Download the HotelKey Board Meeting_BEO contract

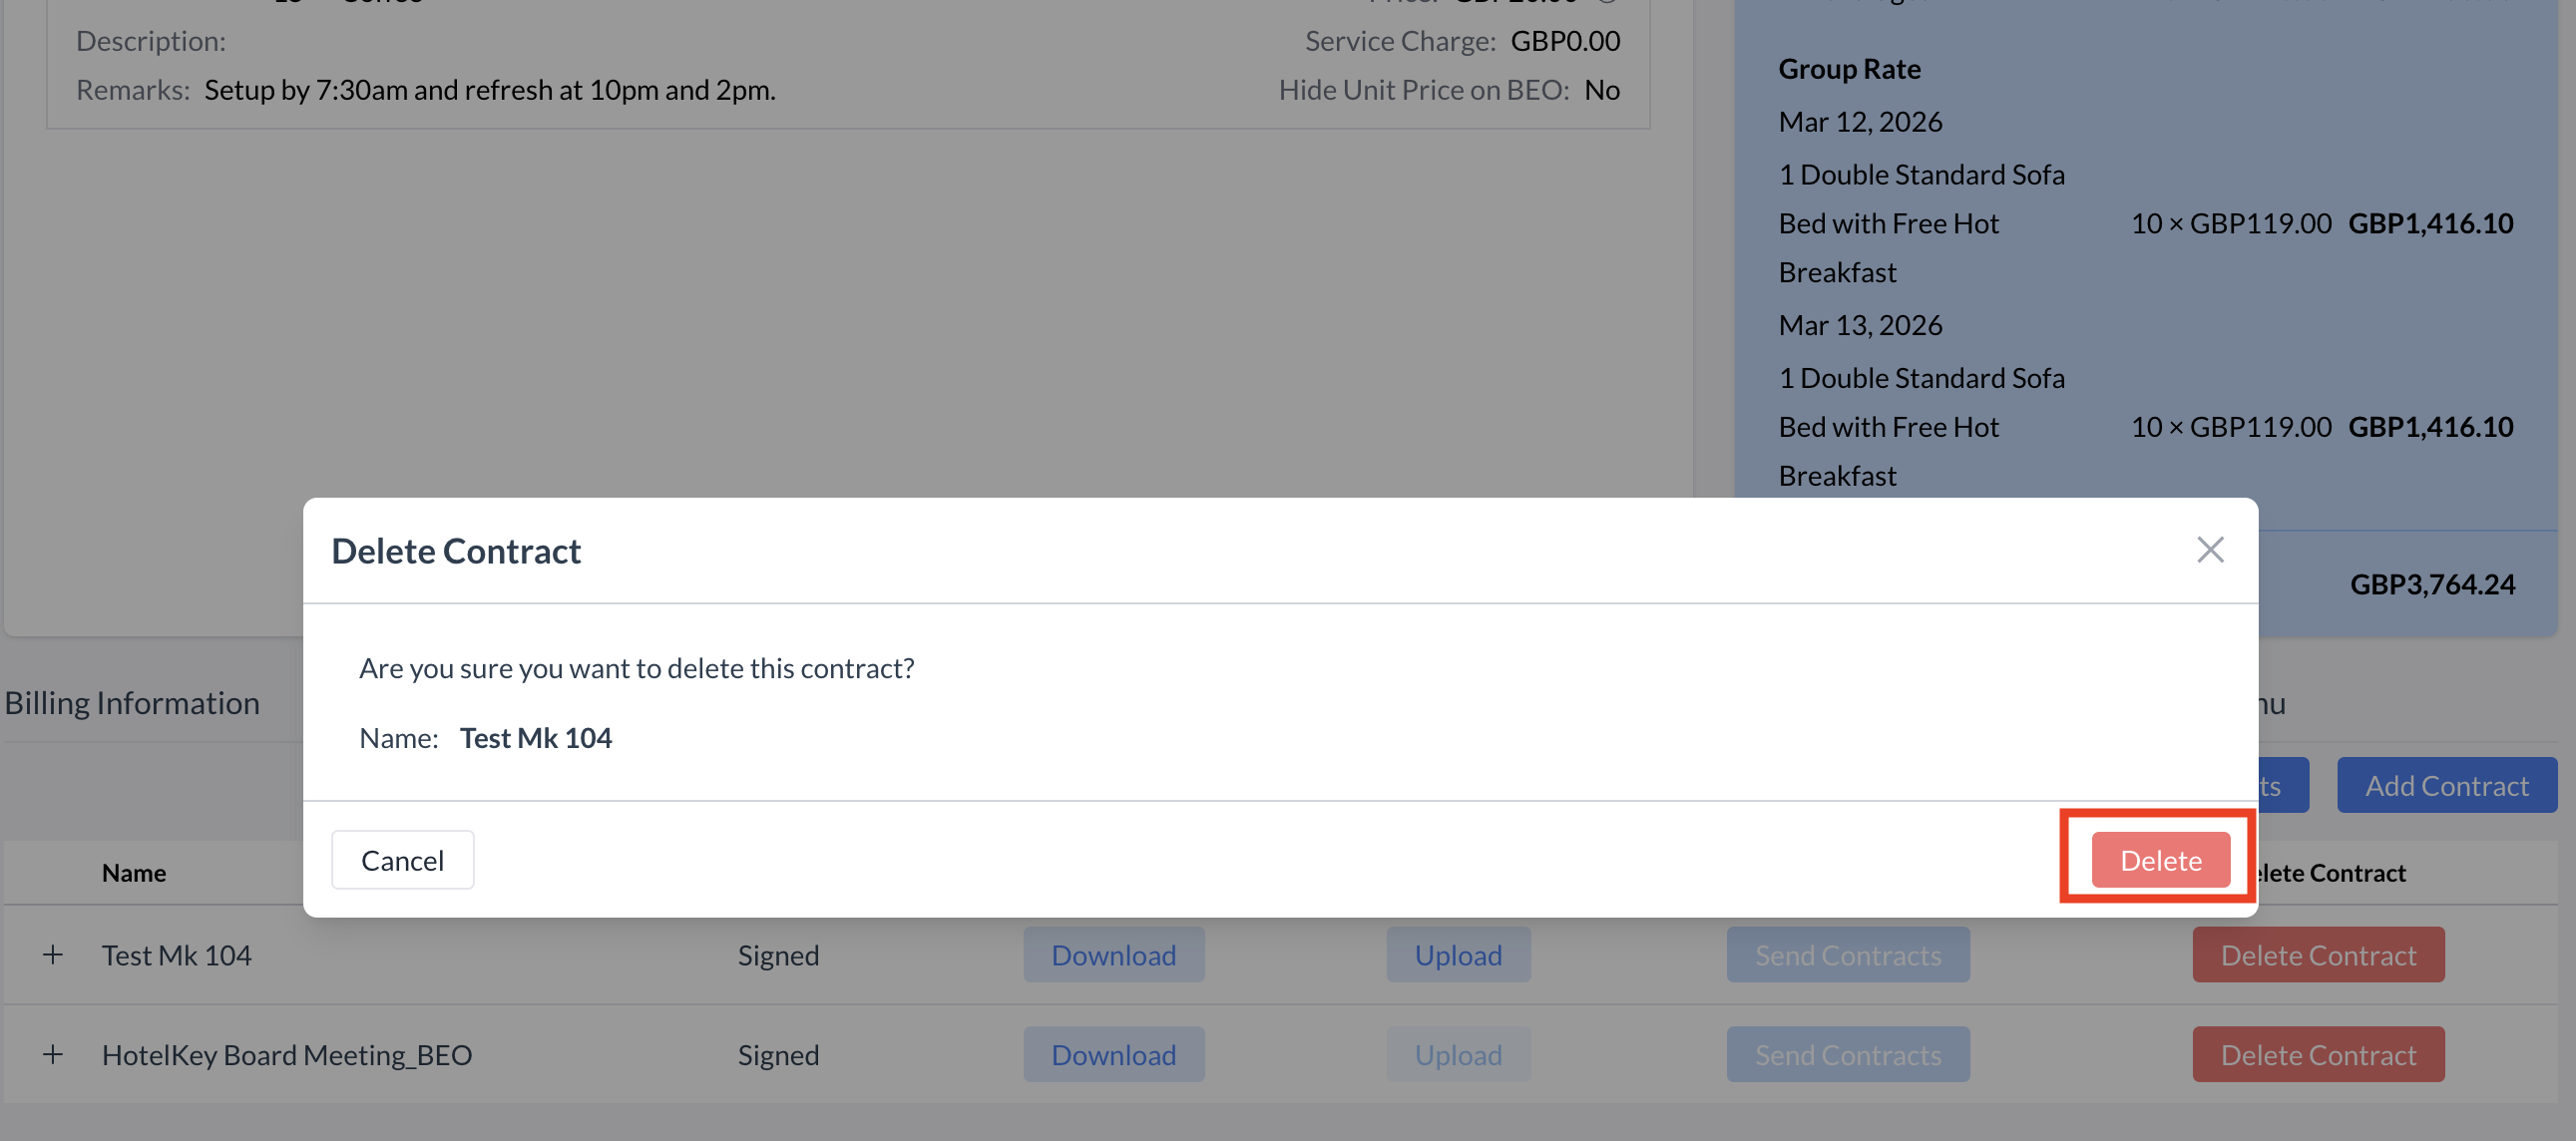pos(1113,1055)
